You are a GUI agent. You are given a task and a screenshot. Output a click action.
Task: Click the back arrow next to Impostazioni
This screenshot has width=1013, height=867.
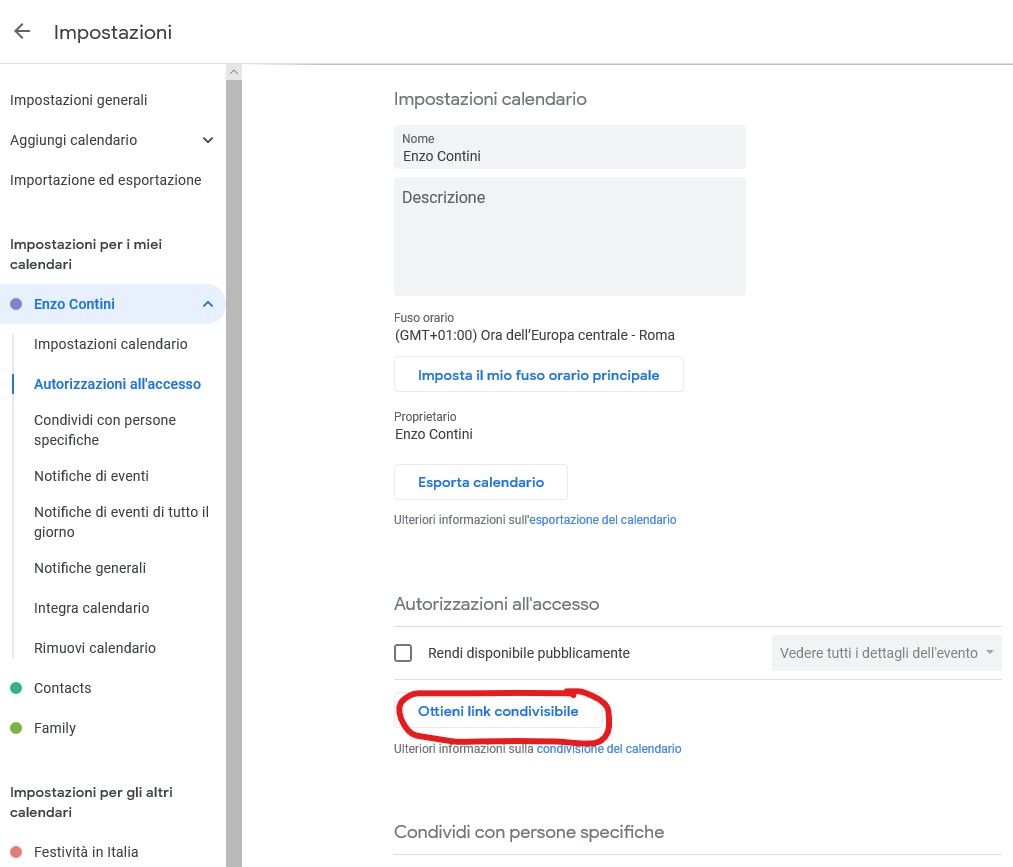(x=22, y=31)
